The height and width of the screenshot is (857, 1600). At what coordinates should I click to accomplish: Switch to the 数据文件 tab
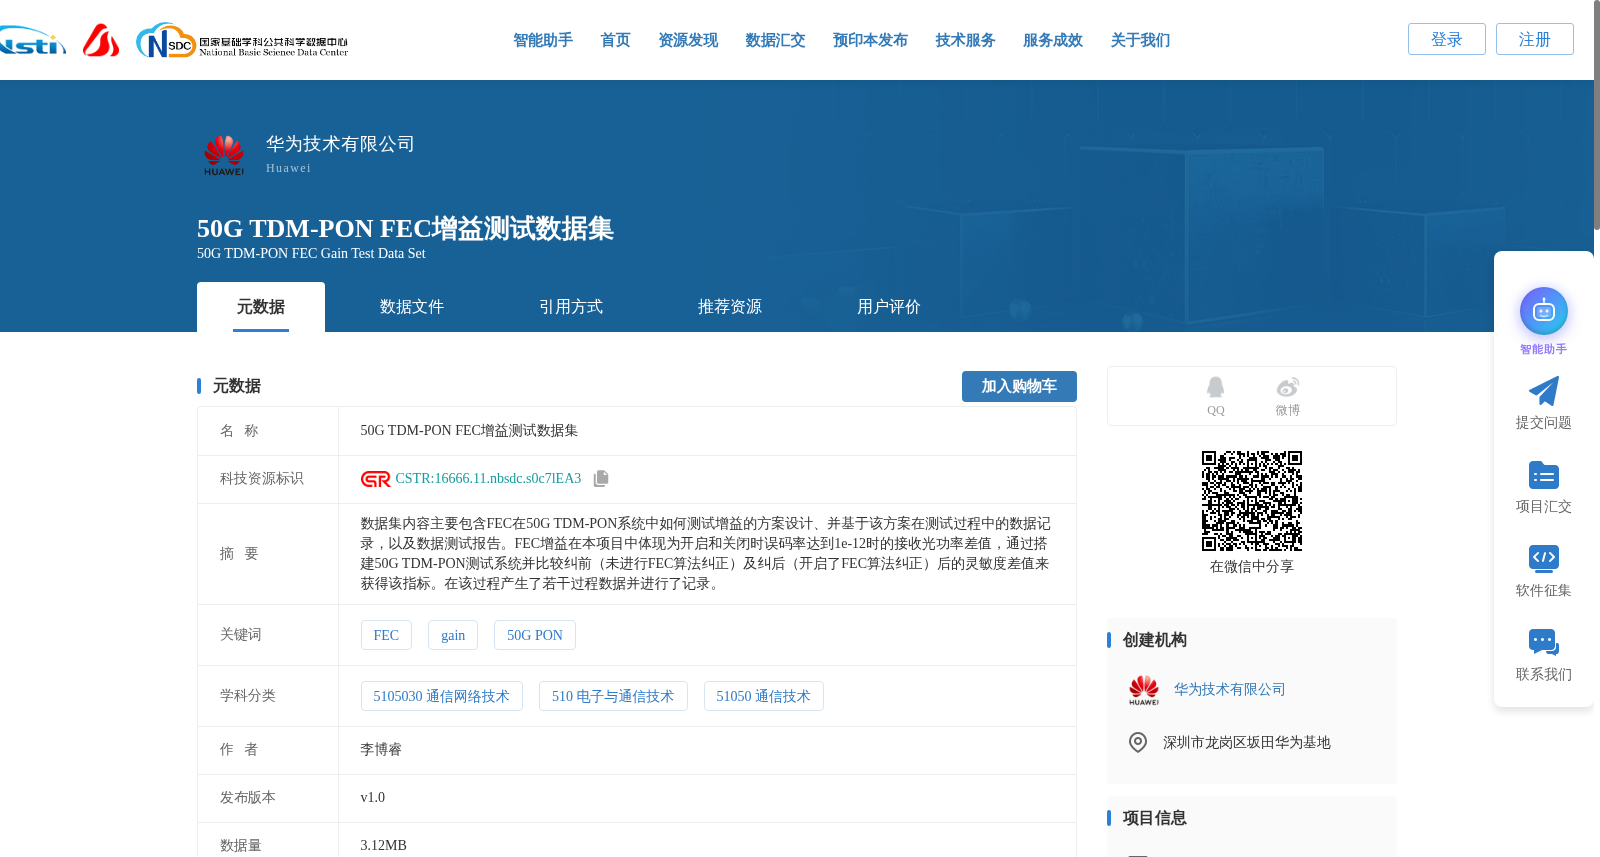coord(412,307)
